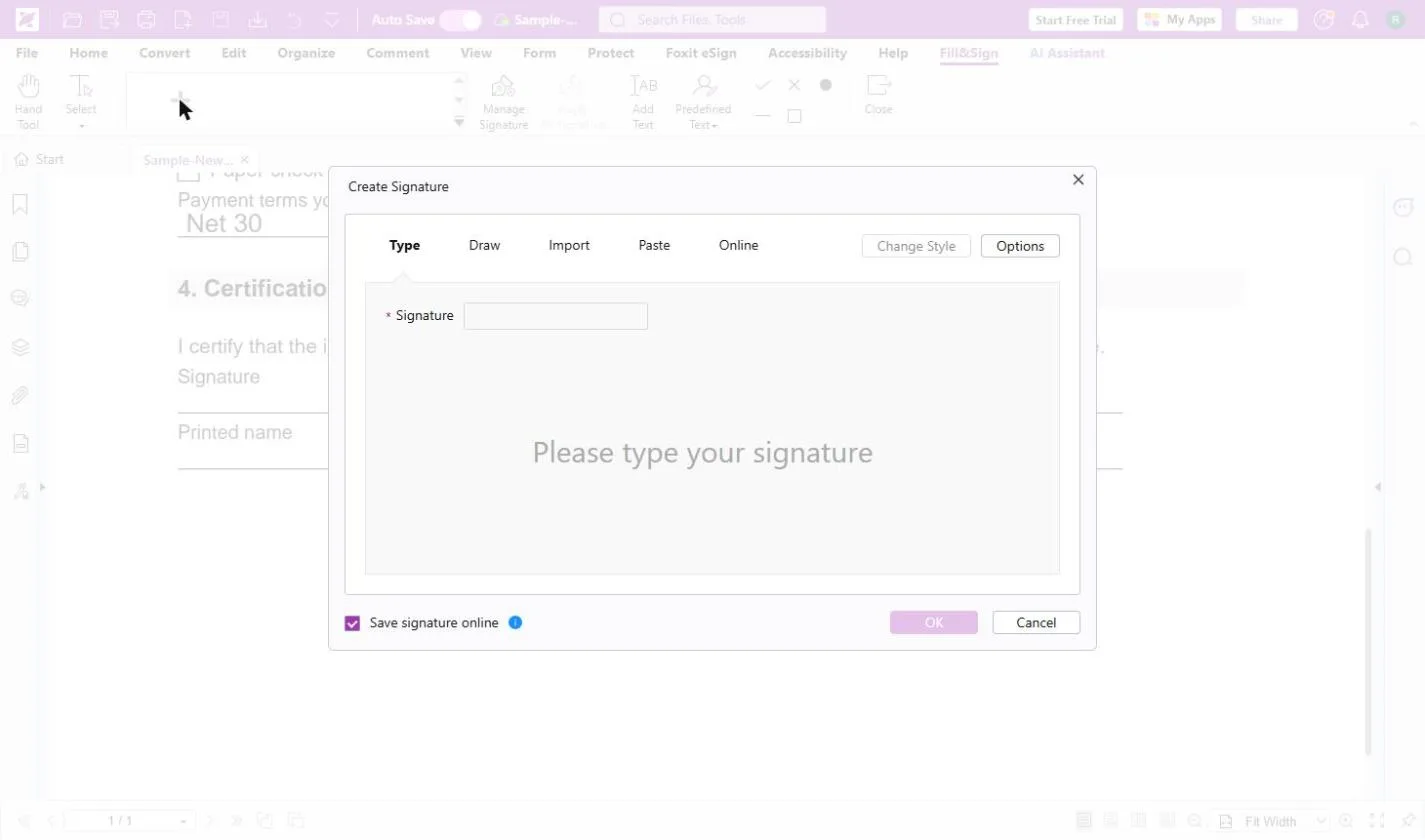Click the Start Free Trial button
The image size is (1425, 840).
pos(1076,20)
